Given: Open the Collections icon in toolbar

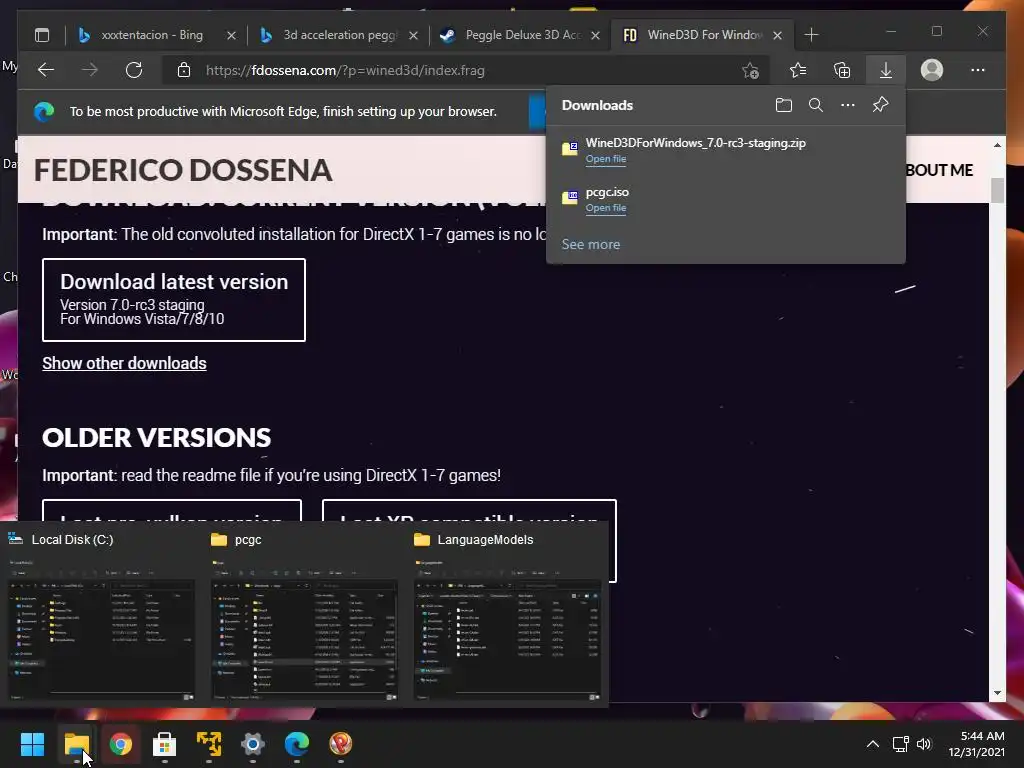Looking at the screenshot, I should (842, 70).
